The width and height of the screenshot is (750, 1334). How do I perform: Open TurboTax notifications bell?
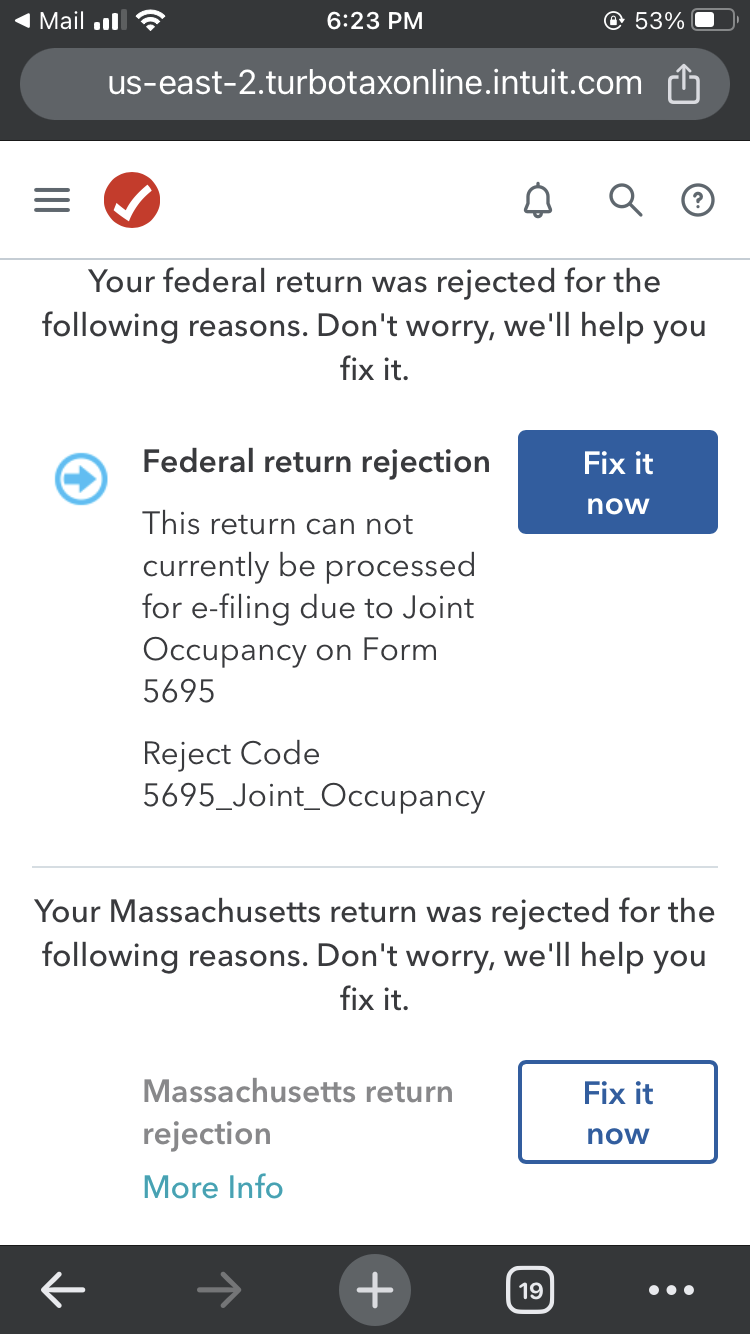point(537,200)
